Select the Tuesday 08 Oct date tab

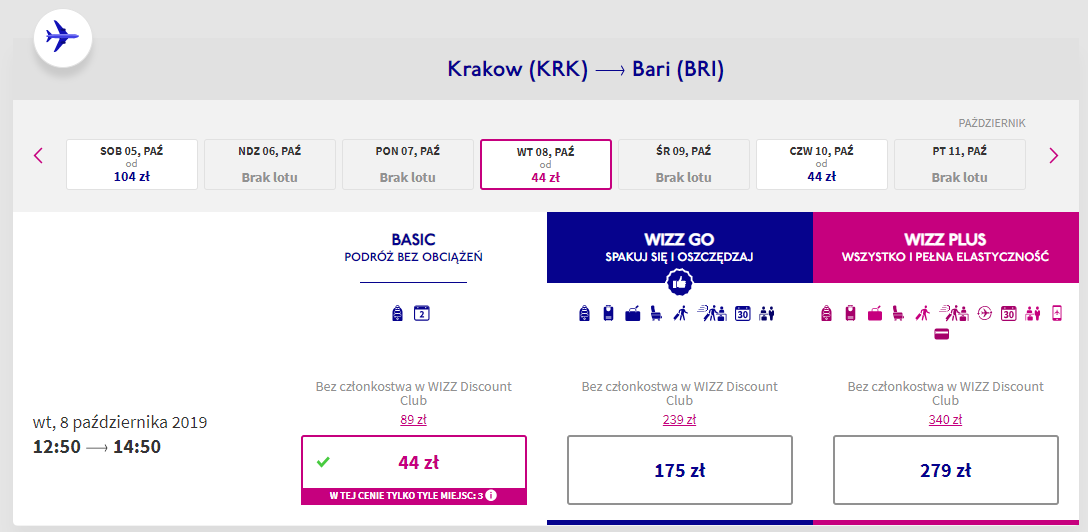click(546, 164)
